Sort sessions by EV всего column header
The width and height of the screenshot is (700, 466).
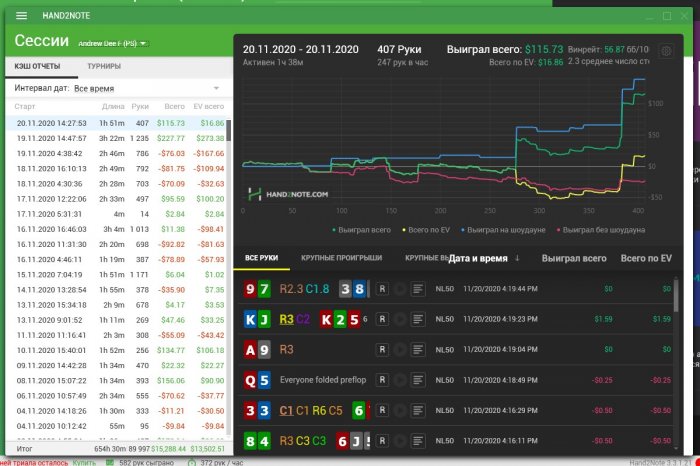click(x=208, y=106)
